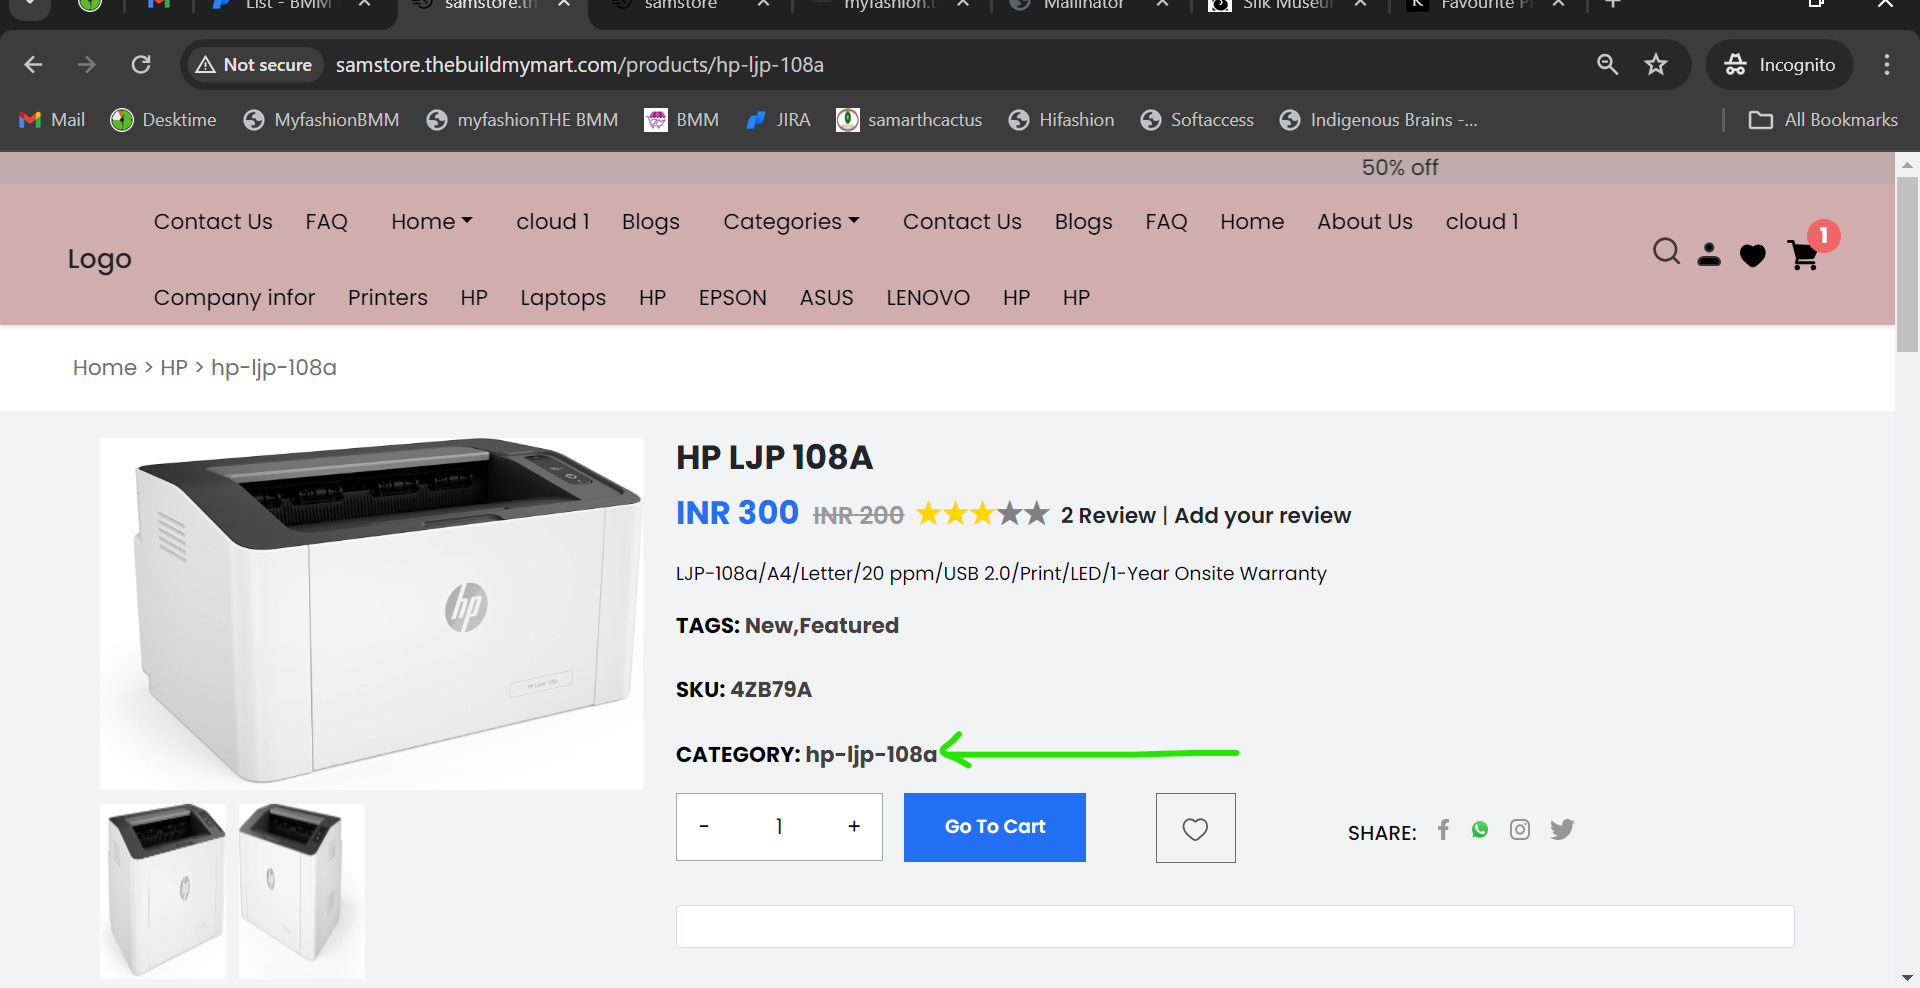Image resolution: width=1920 pixels, height=988 pixels.
Task: Decrease quantity with the minus button
Action: [x=704, y=827]
